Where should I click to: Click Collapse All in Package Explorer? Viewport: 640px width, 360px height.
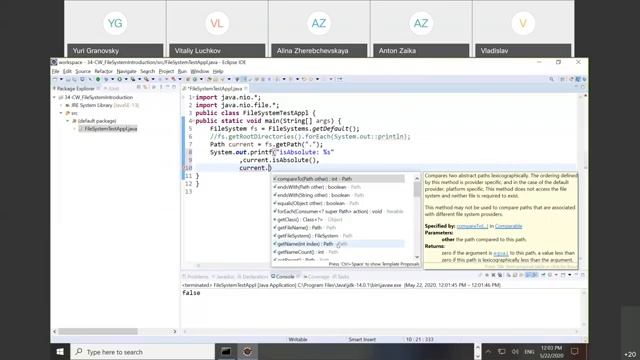[x=139, y=87]
